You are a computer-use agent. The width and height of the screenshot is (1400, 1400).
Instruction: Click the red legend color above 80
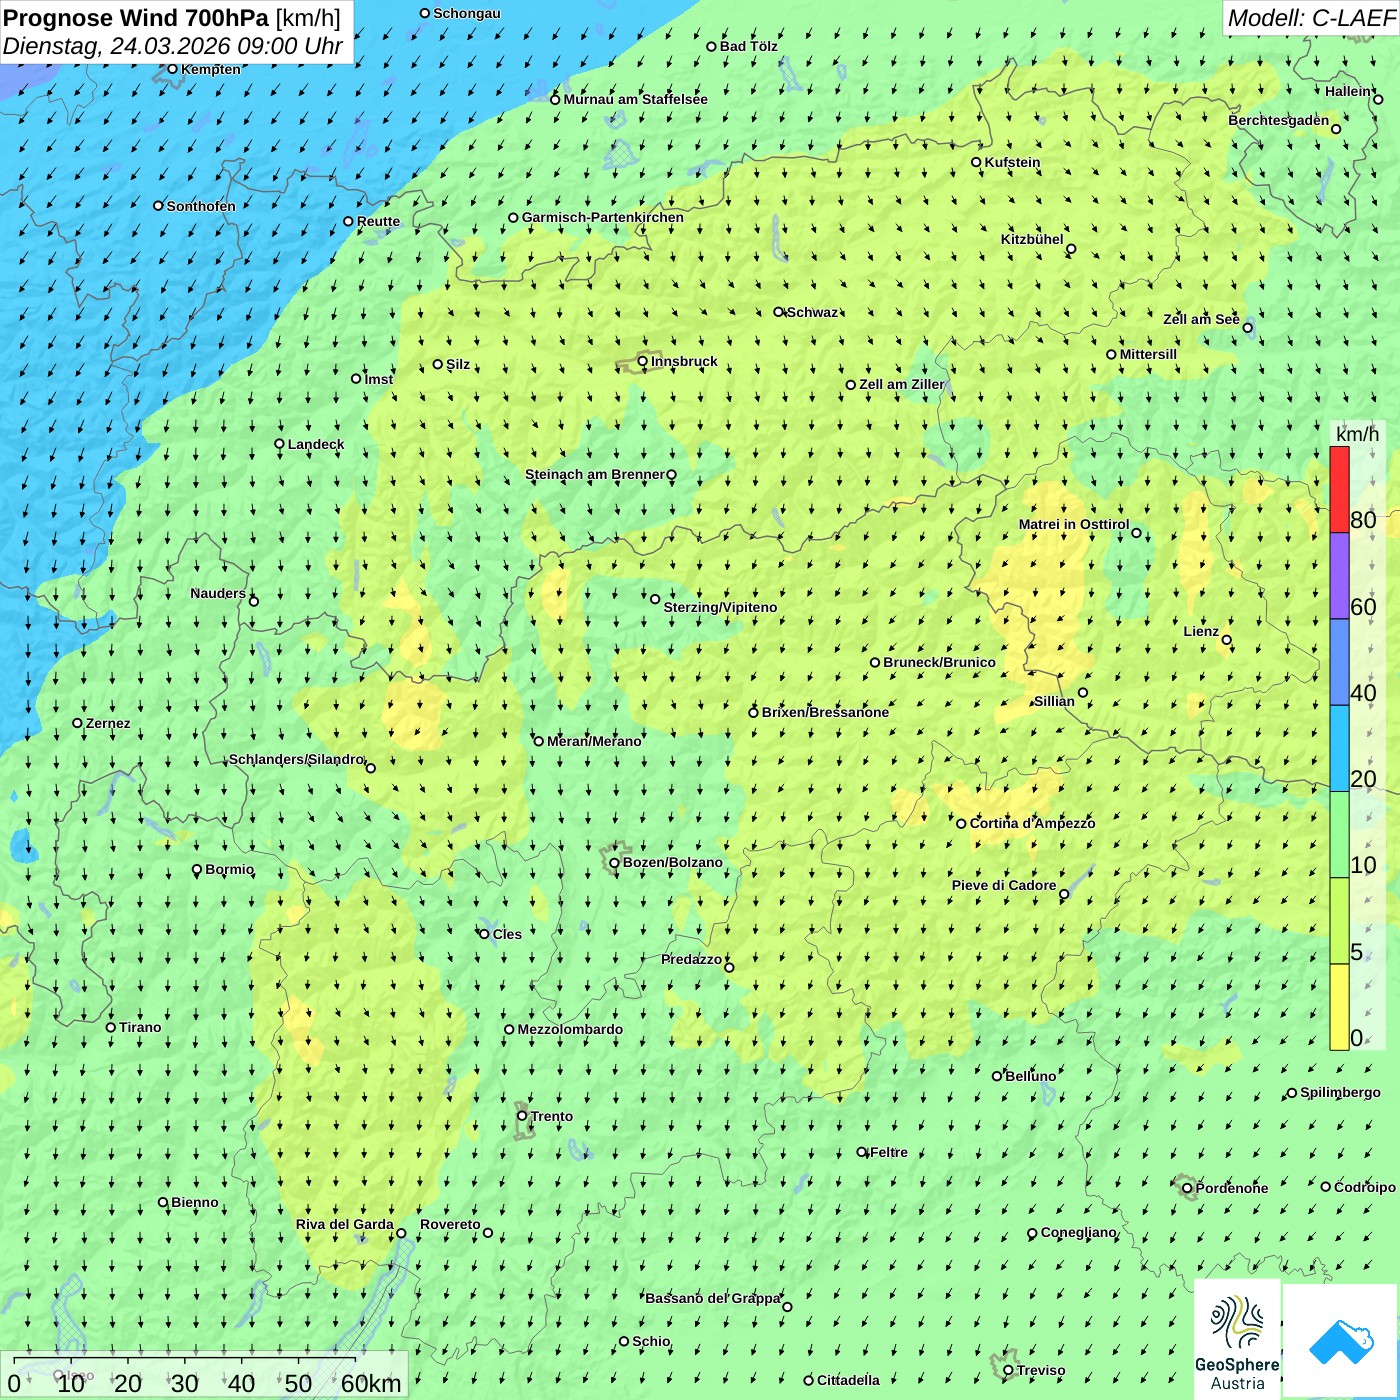[1339, 488]
